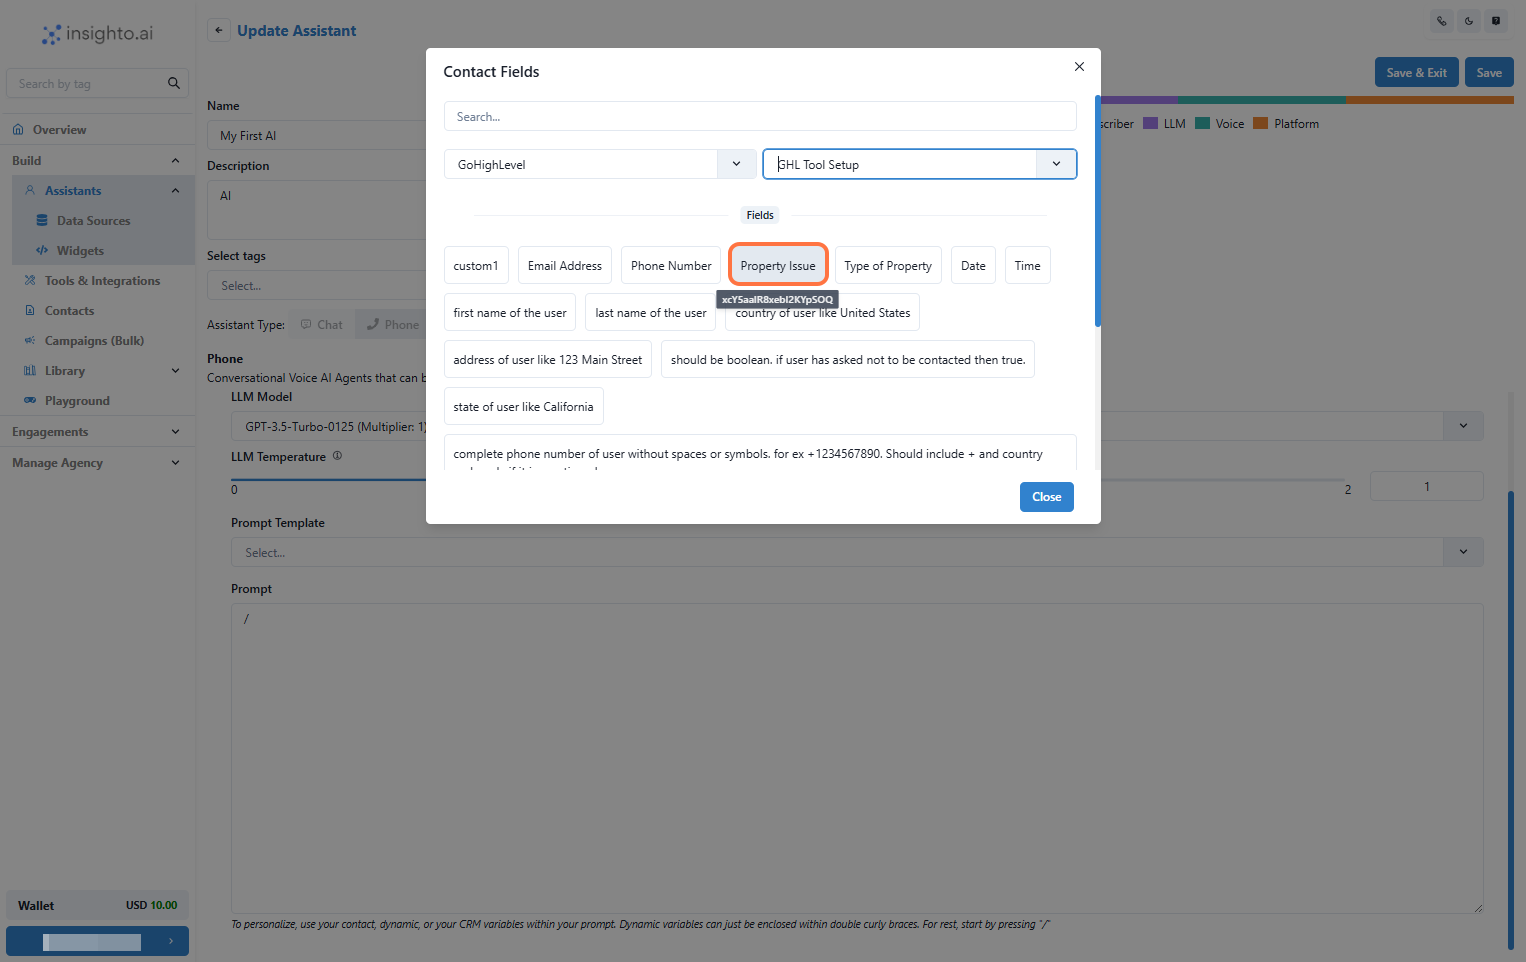Open the Prompt Template dropdown arrow

coord(1463,552)
